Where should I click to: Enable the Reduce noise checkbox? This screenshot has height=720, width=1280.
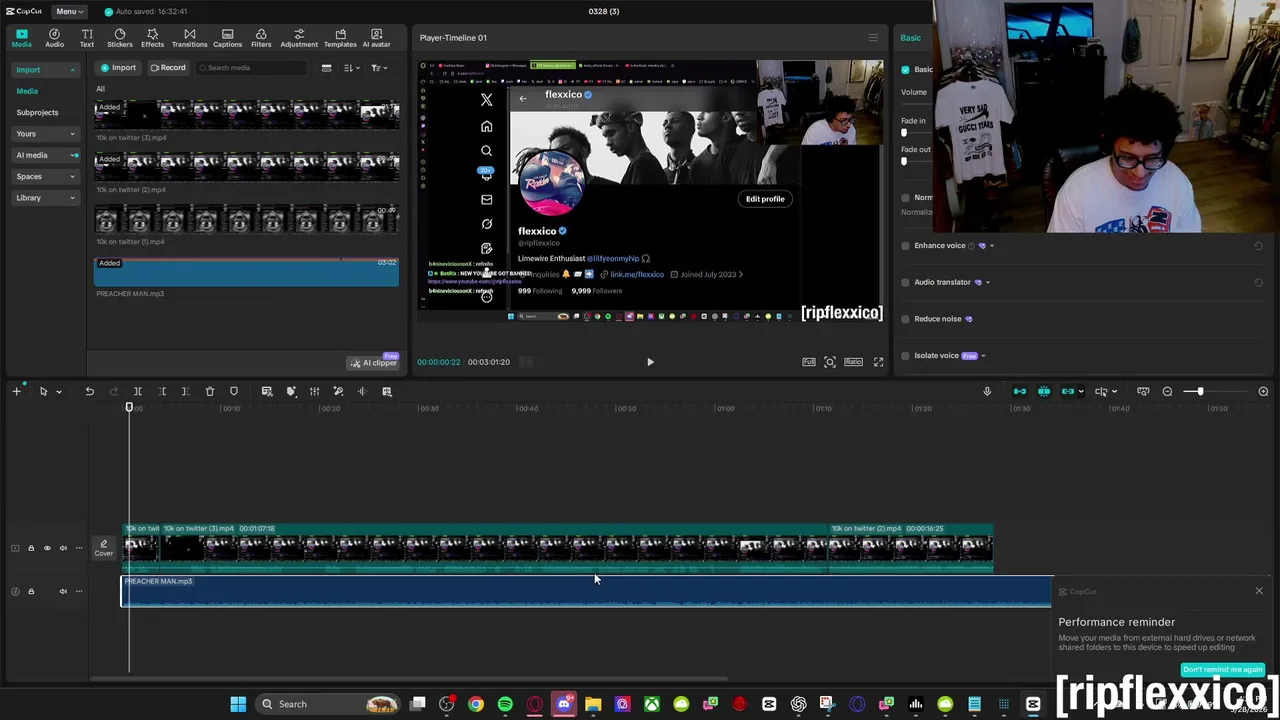tap(906, 319)
